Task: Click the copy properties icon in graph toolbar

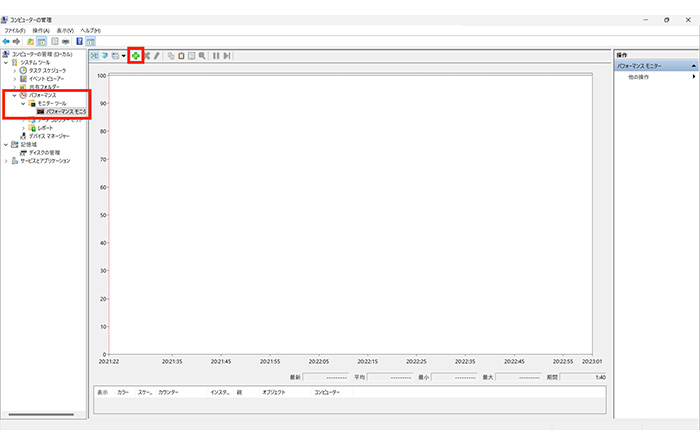Action: (171, 56)
